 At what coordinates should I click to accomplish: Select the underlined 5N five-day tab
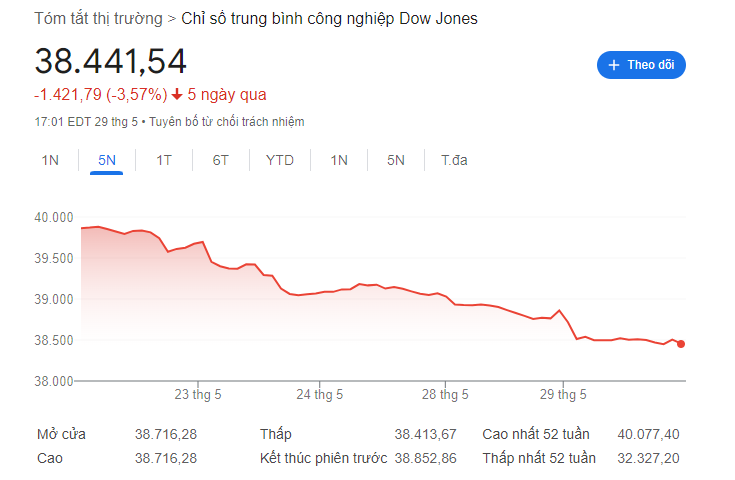(x=107, y=160)
